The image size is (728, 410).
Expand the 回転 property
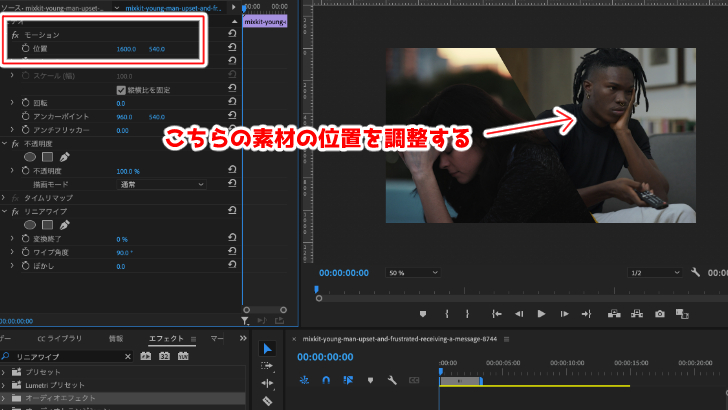12,102
